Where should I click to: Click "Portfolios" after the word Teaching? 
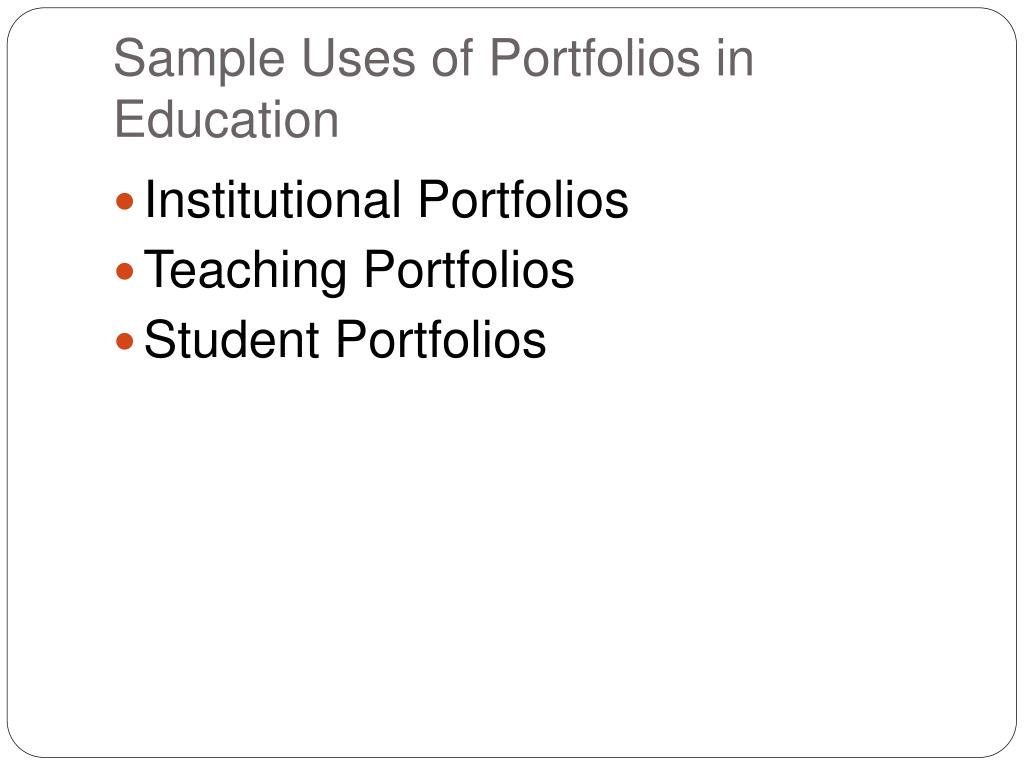coord(469,269)
